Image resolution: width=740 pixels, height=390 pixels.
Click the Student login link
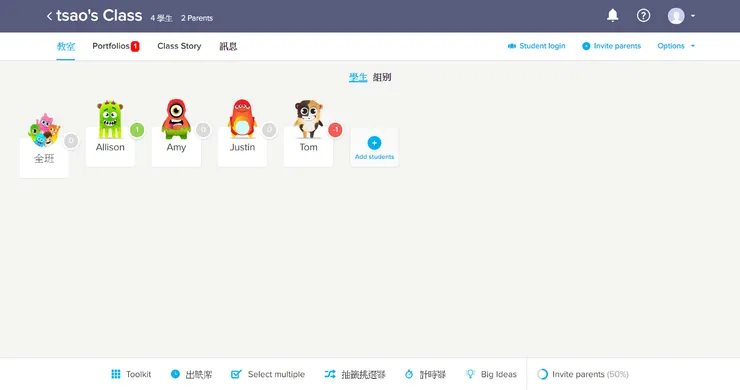click(537, 46)
